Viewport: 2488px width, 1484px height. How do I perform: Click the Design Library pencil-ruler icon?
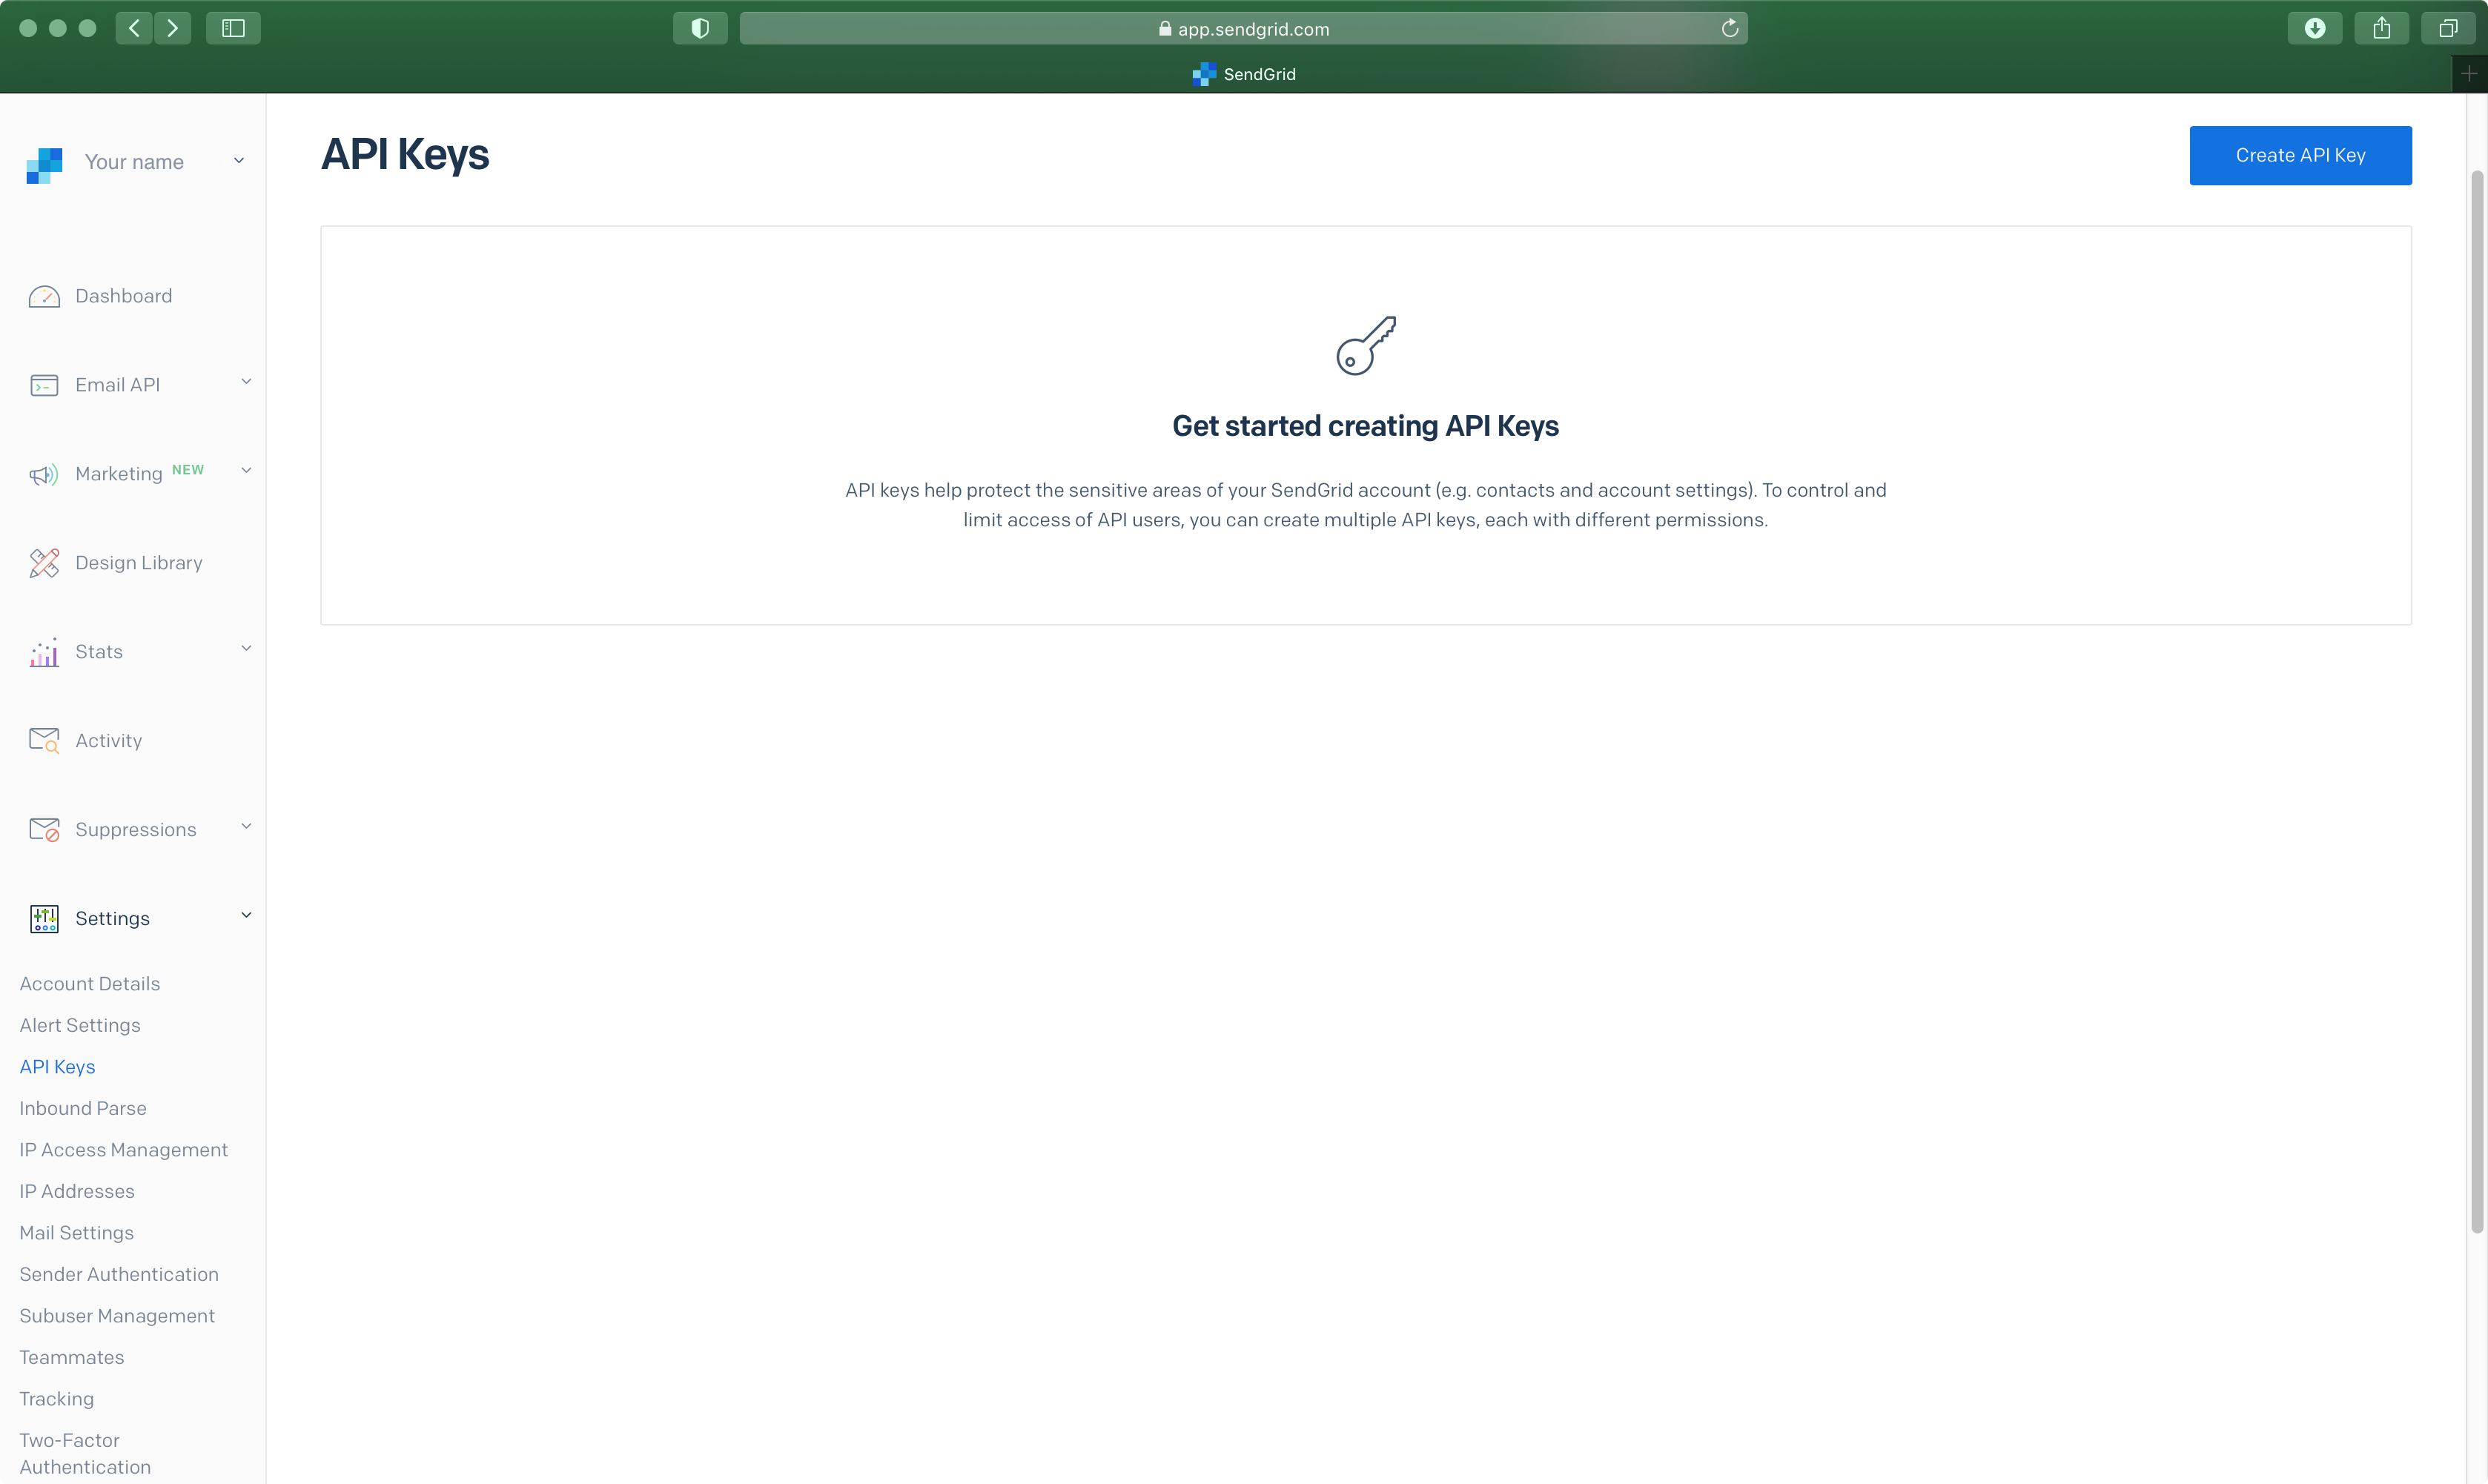(x=44, y=563)
